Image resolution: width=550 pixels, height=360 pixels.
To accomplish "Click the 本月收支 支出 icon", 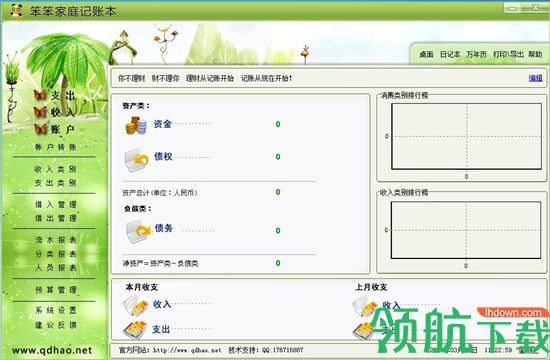I will [x=135, y=329].
